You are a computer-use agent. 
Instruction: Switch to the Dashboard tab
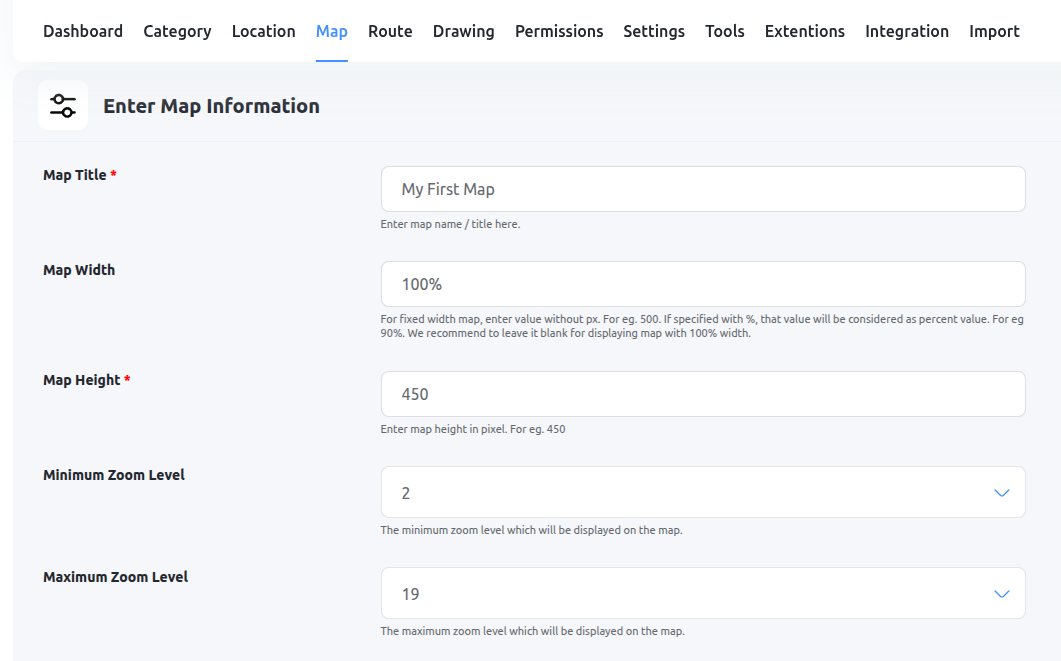coord(83,31)
